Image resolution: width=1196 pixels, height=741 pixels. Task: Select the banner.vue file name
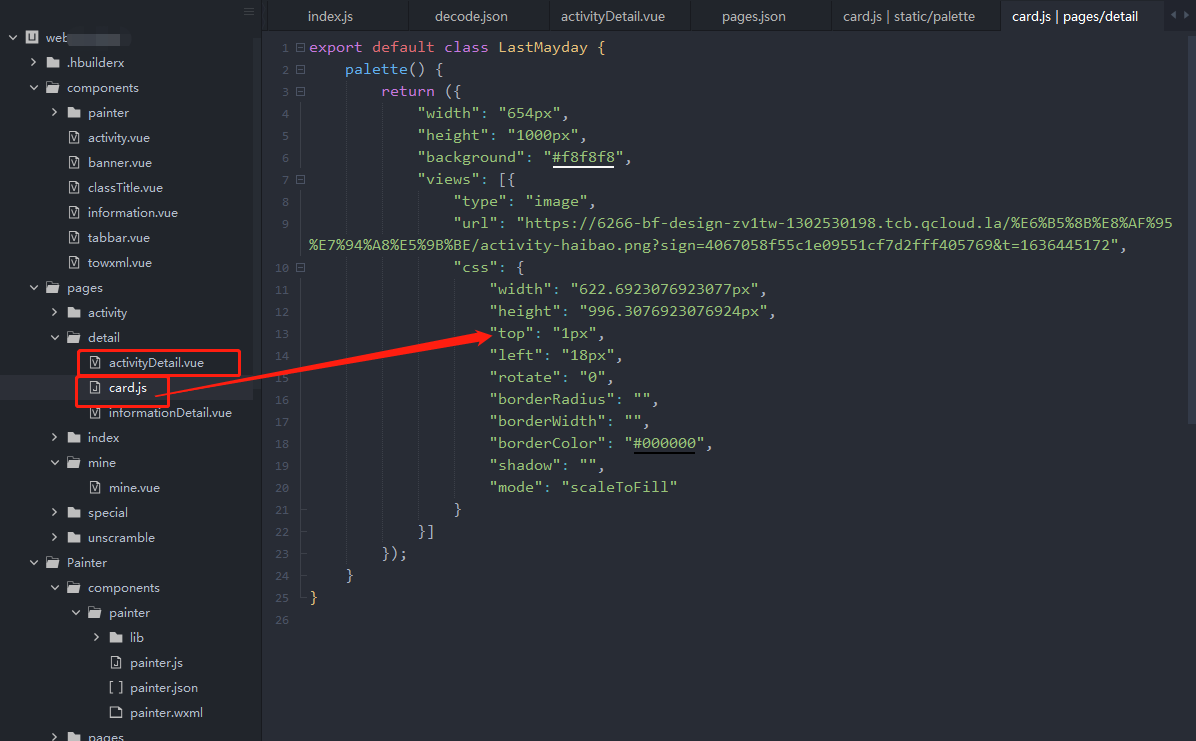coord(120,163)
